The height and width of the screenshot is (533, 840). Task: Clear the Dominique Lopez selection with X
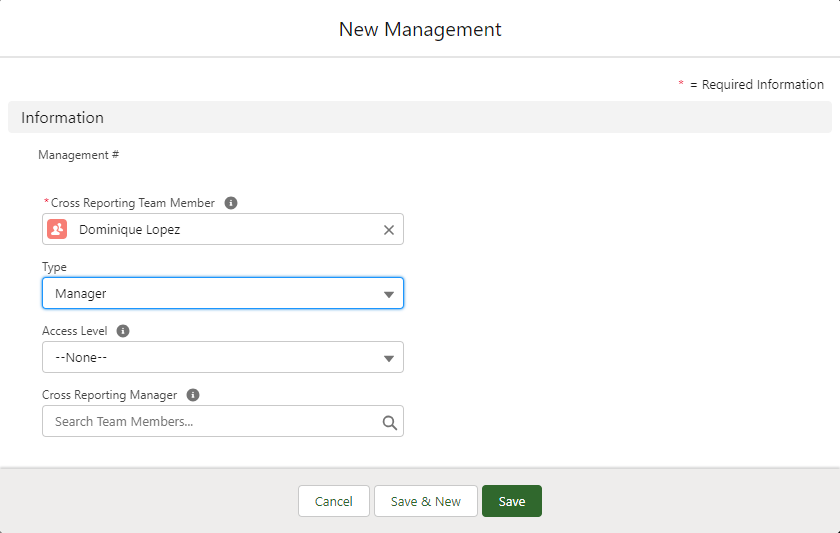(389, 230)
